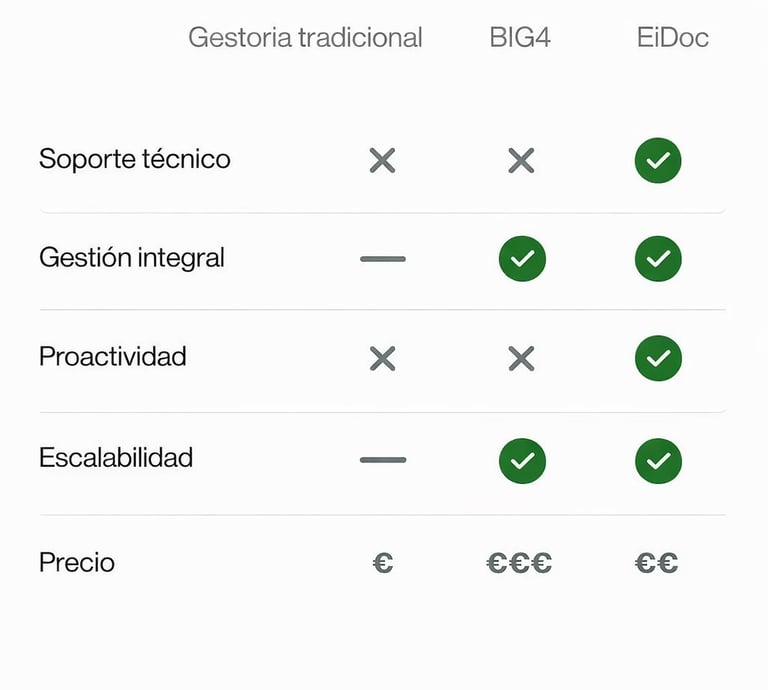Click the Escalabilidad row label
Screen dimensions: 768x690
116,459
